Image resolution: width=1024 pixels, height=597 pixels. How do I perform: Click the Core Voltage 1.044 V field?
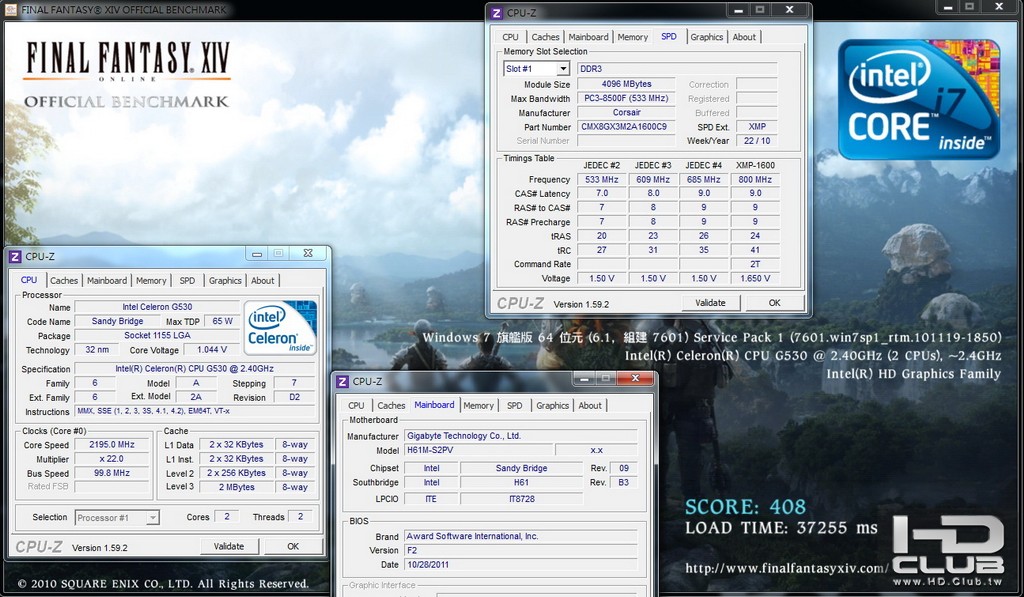click(212, 350)
